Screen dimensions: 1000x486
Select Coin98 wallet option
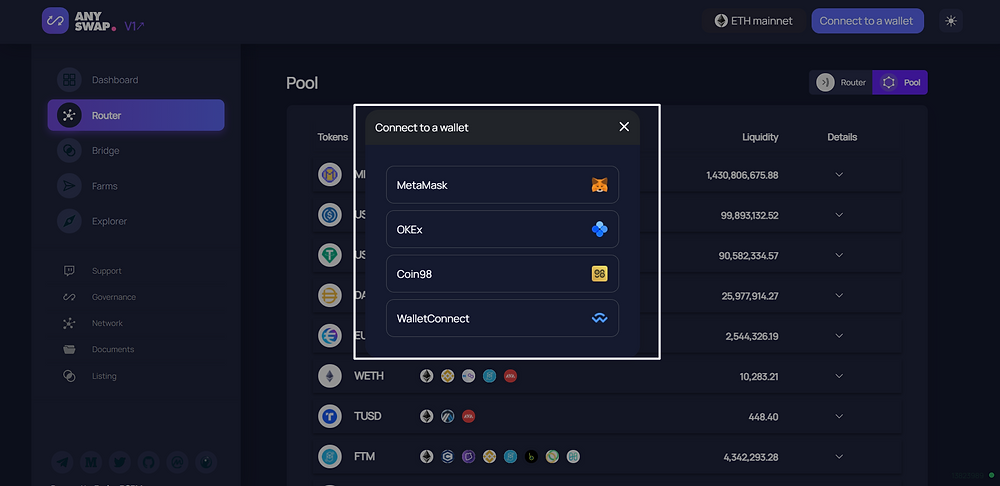point(502,274)
